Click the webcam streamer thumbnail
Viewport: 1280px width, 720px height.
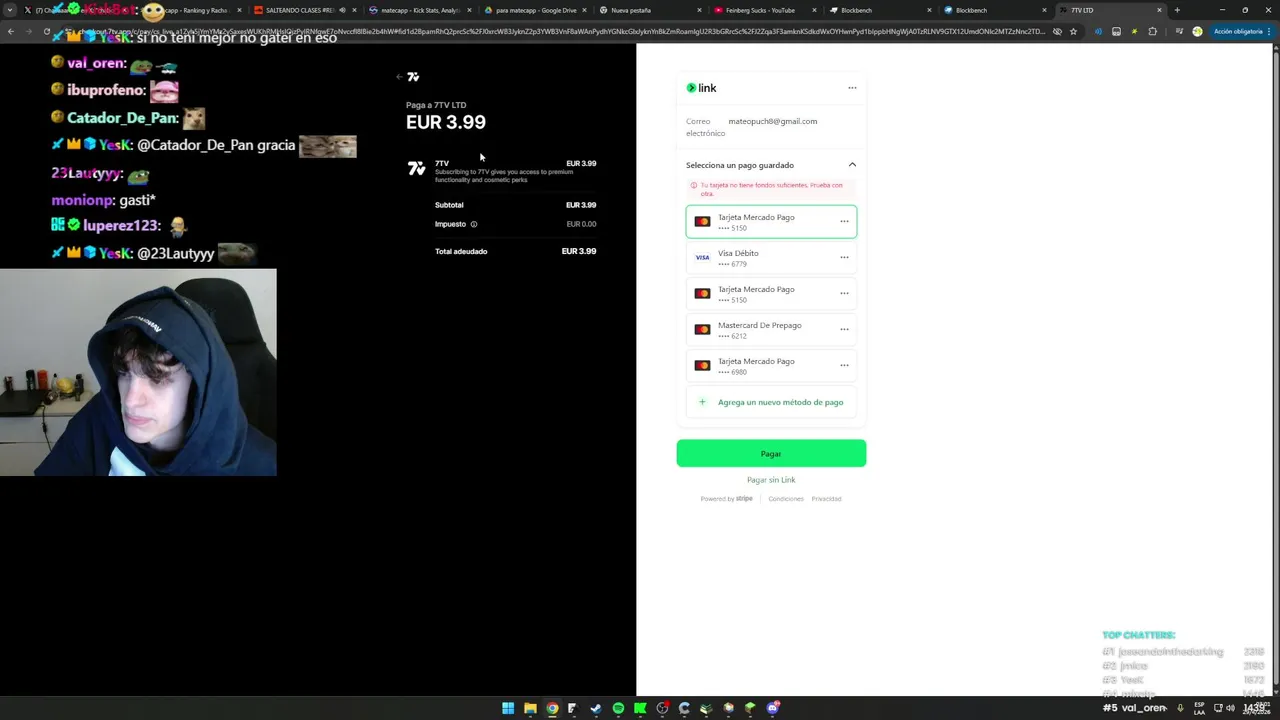[x=138, y=372]
